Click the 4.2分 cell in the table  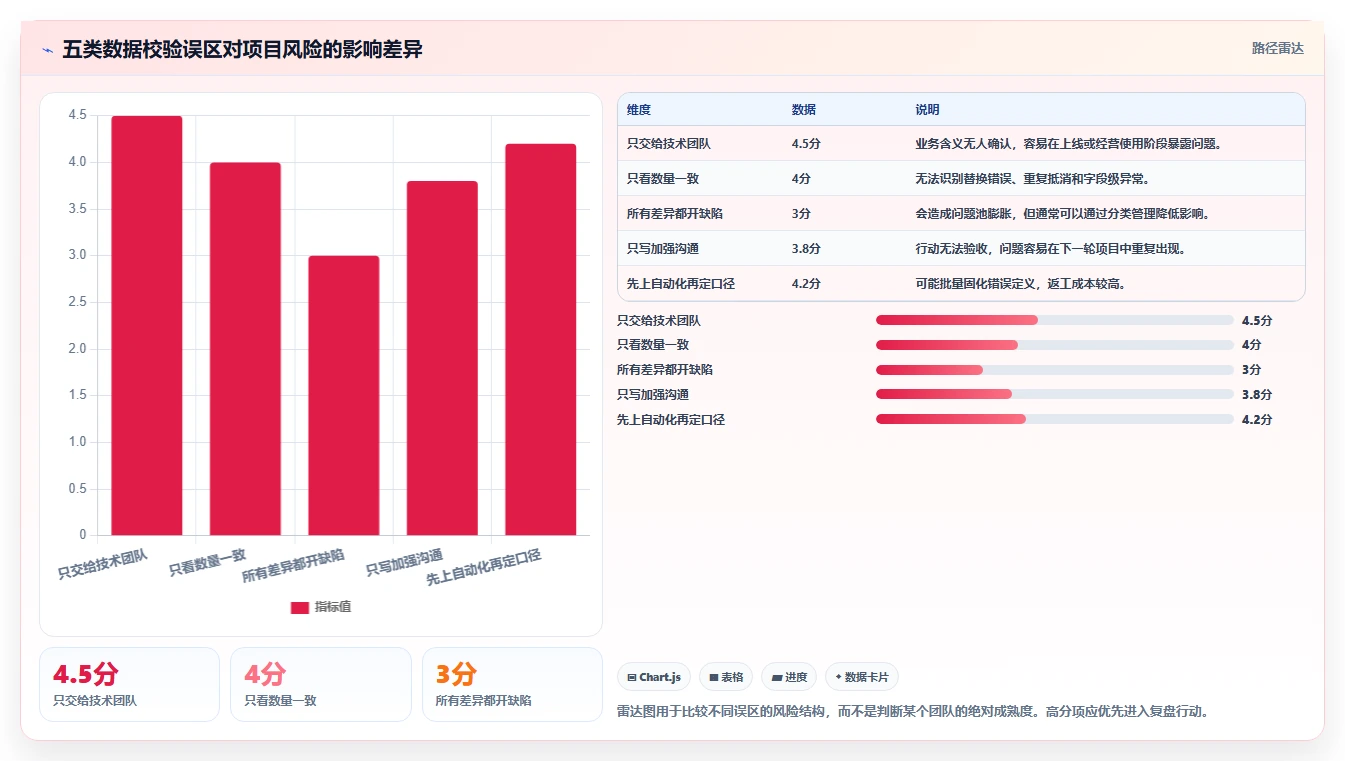[807, 284]
